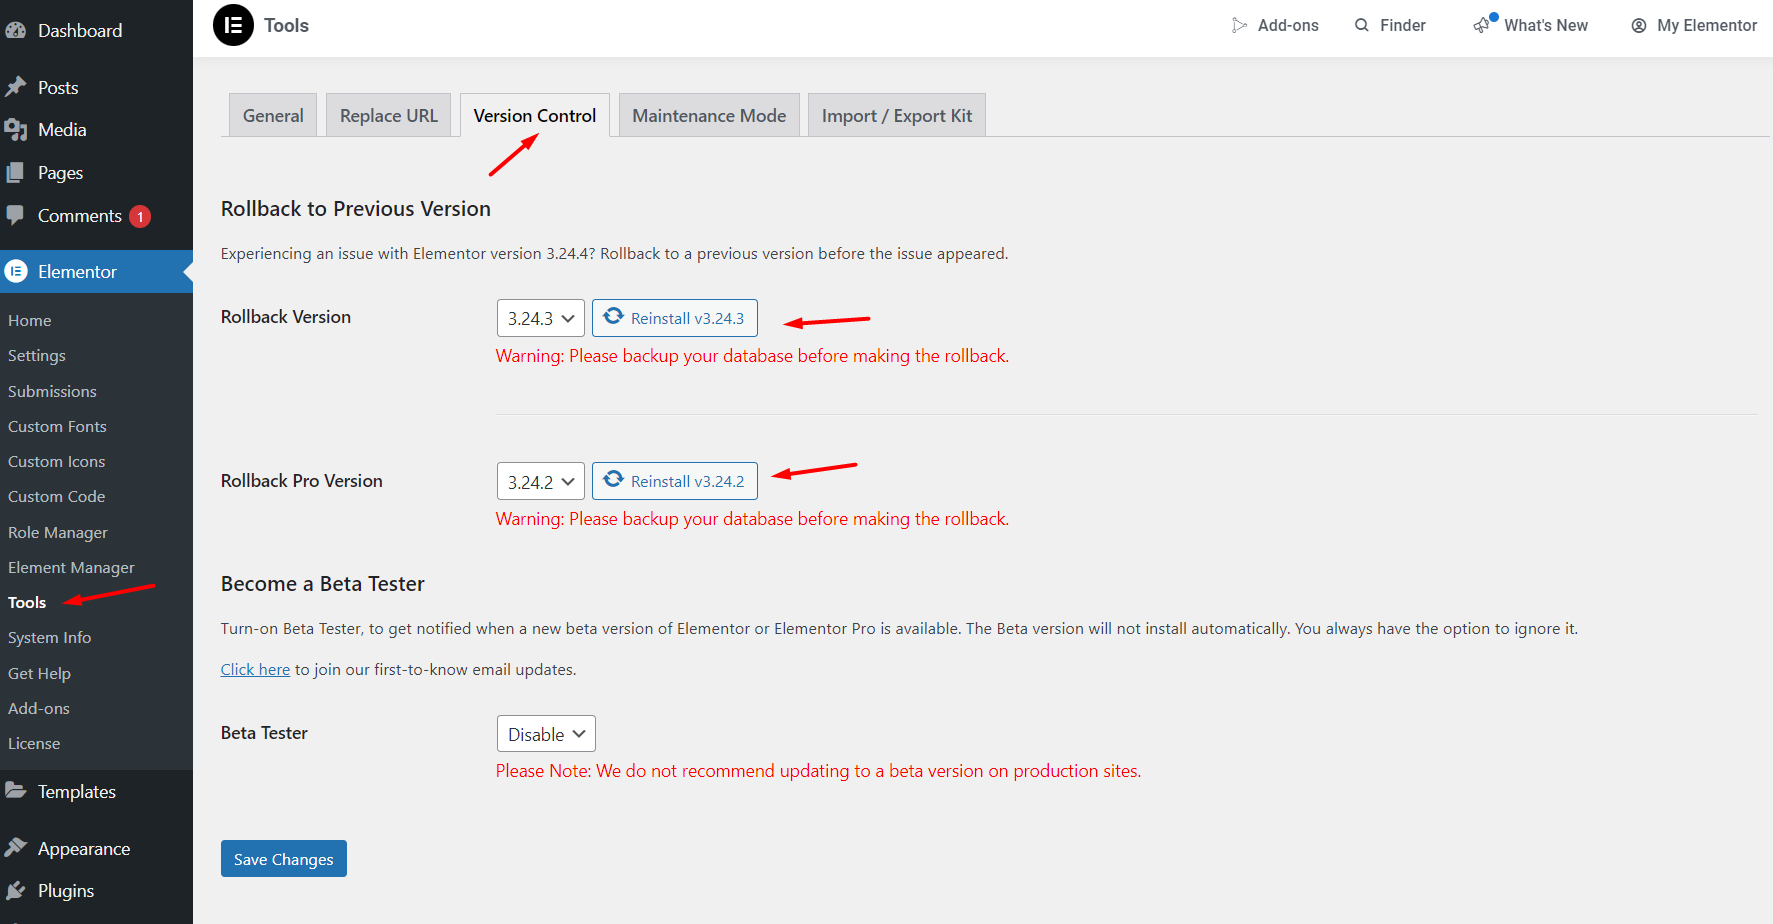Open the Rollback Version 3.24.3 dropdown
Screen dimensions: 1773x924
tap(541, 318)
